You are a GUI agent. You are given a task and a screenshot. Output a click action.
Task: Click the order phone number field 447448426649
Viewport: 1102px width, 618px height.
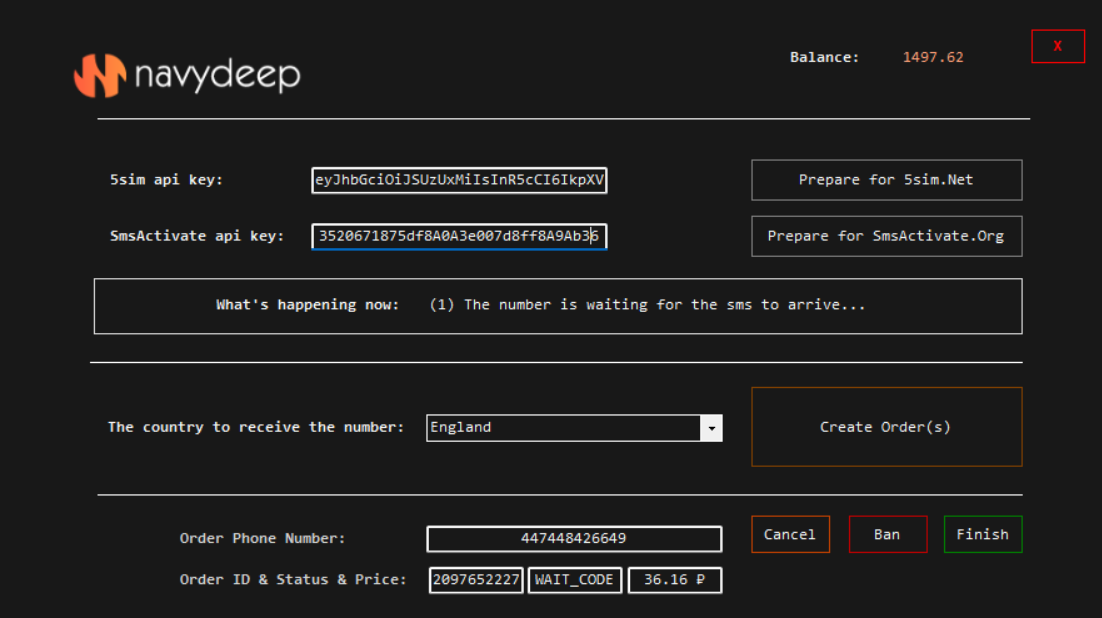pos(573,539)
